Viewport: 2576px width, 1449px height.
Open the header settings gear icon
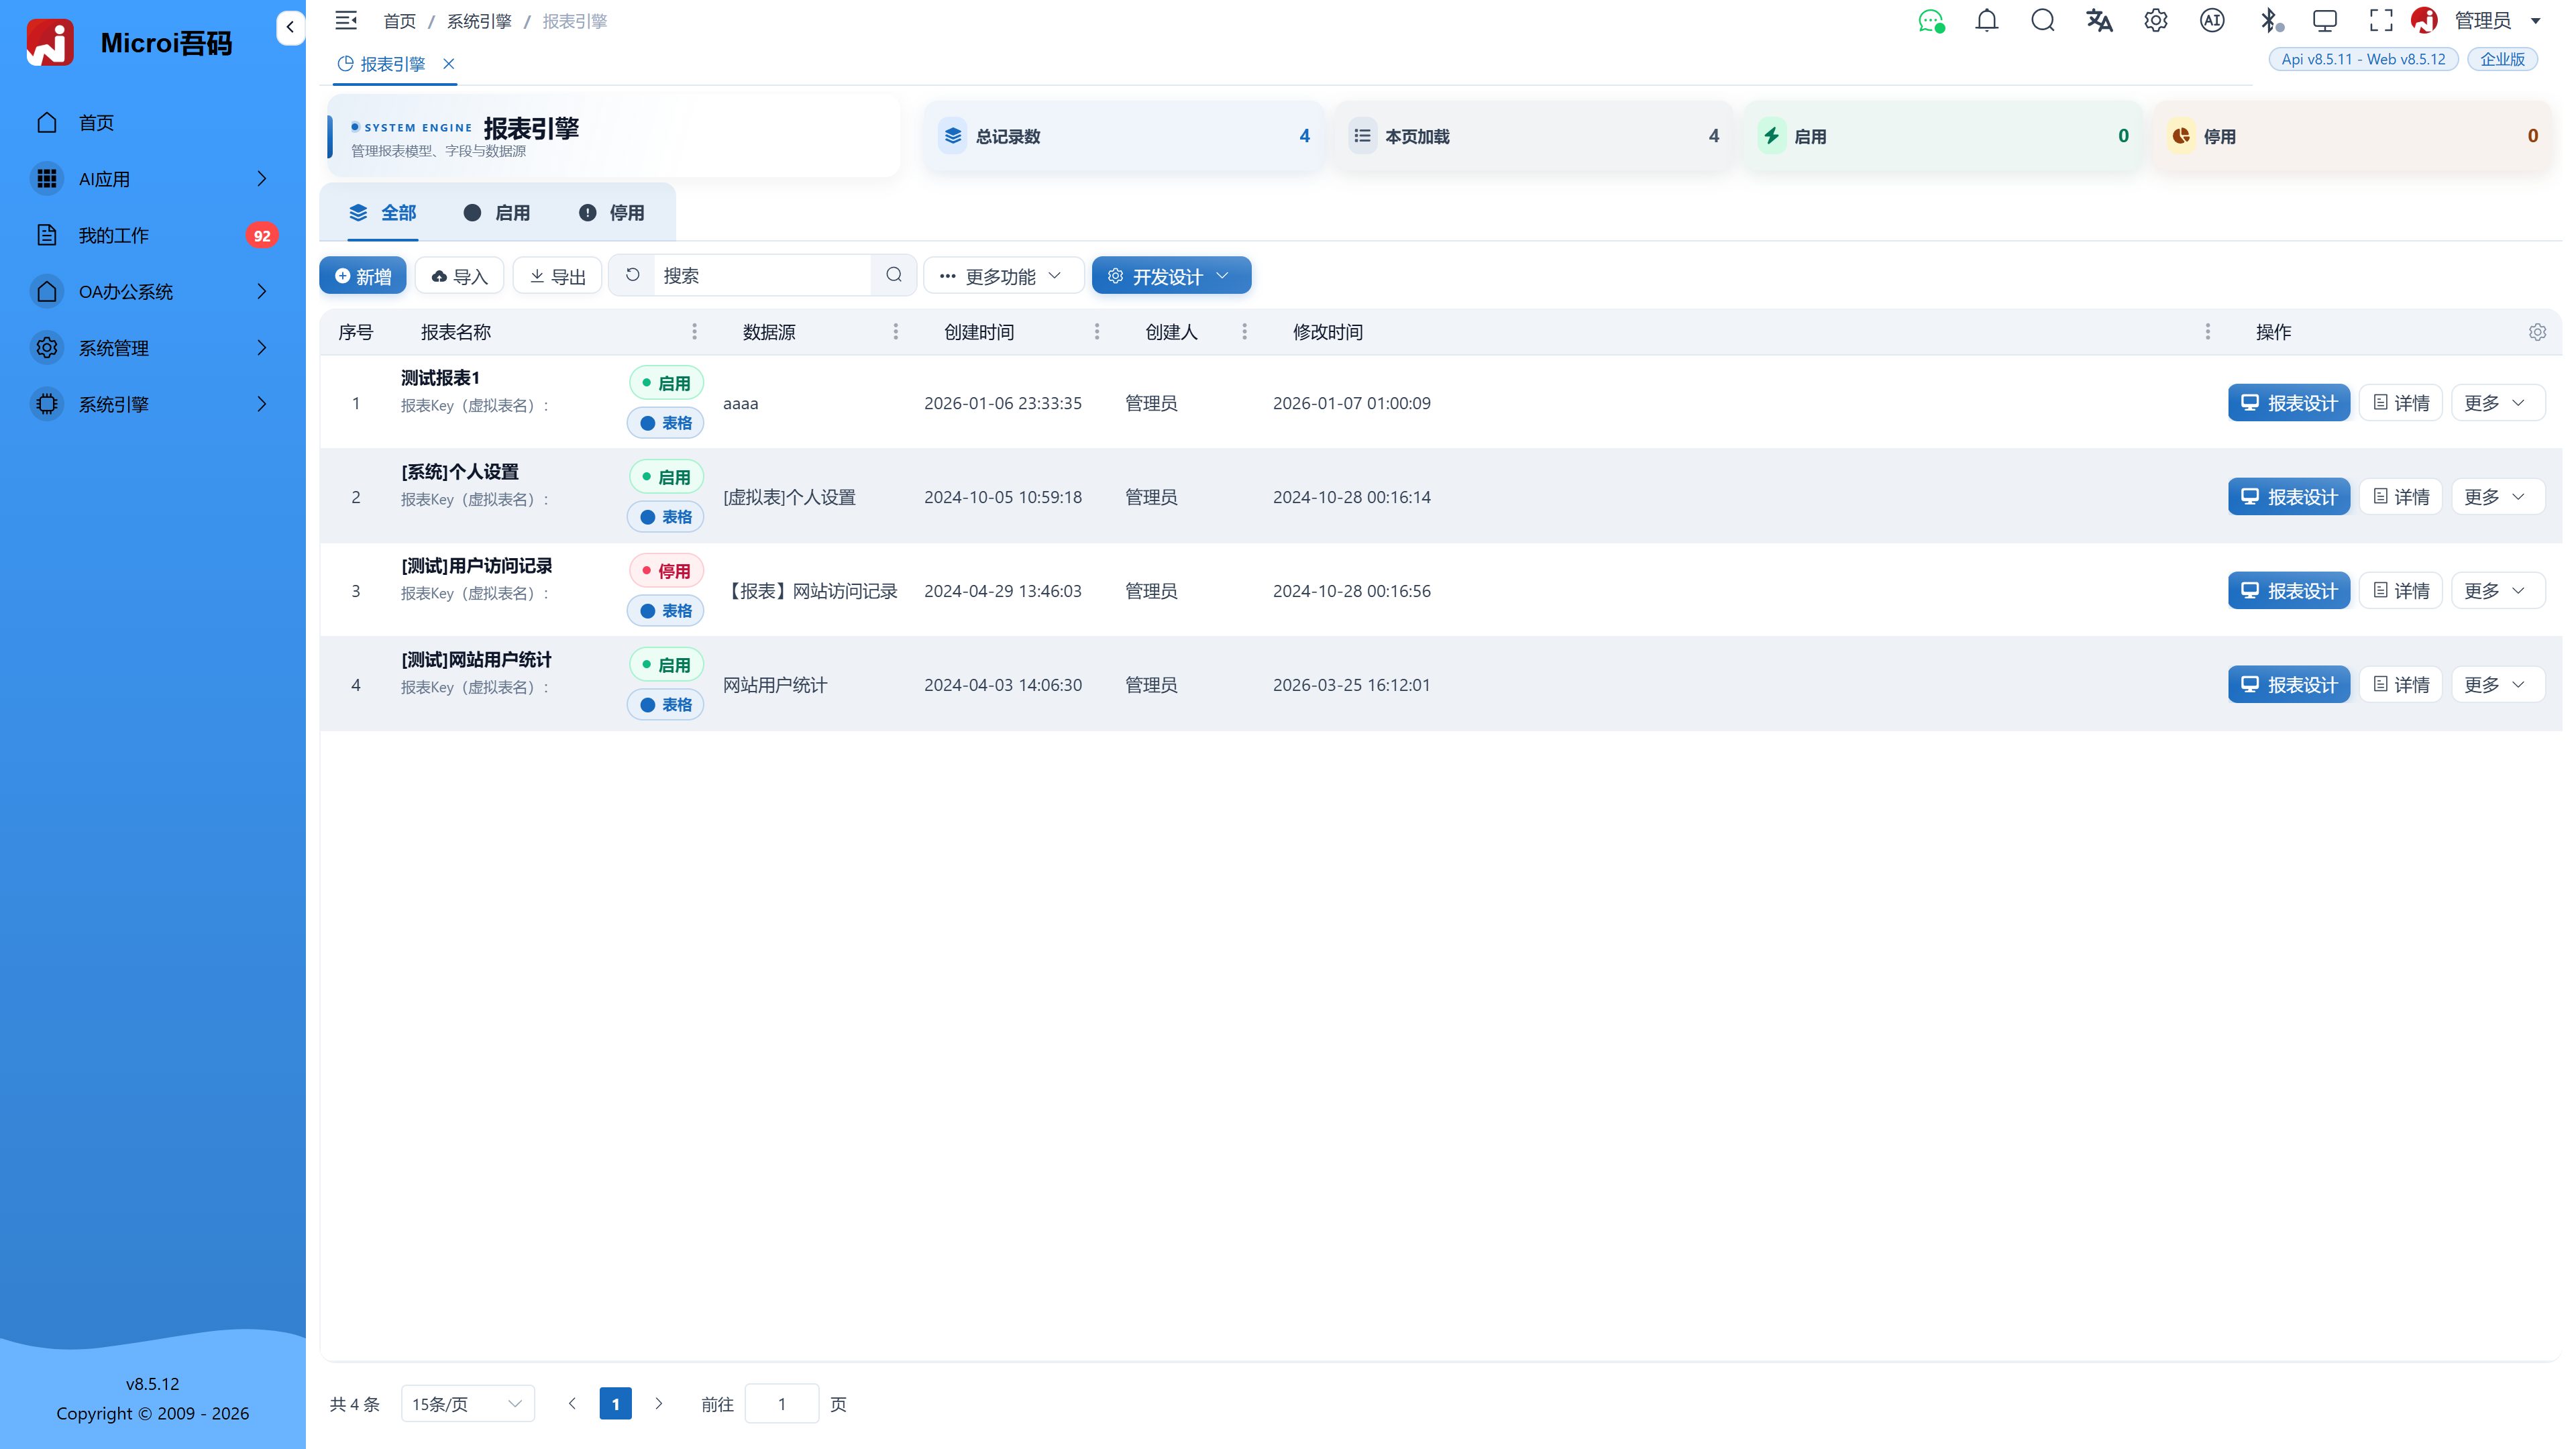[x=2156, y=20]
